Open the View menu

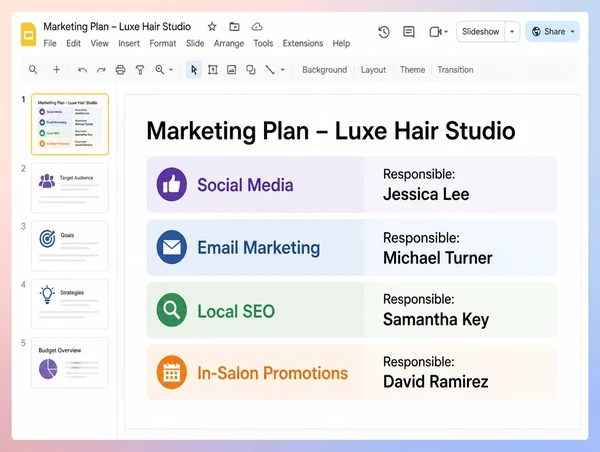99,43
